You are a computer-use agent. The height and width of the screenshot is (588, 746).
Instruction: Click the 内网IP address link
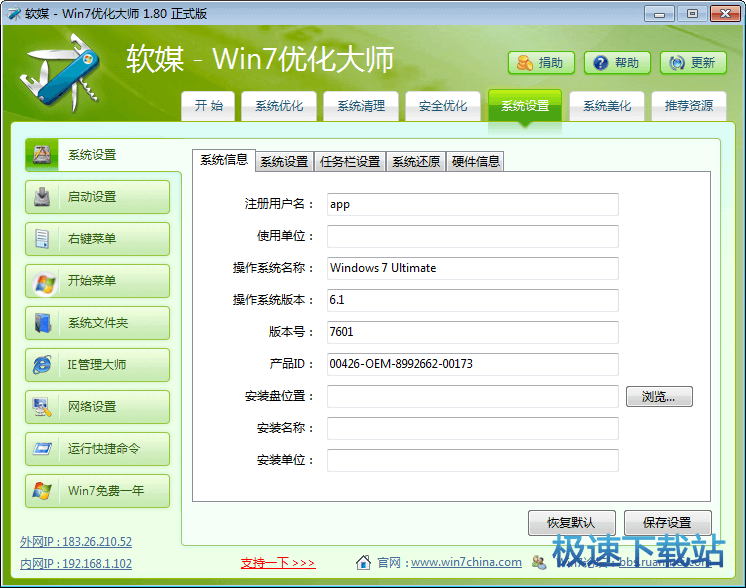pos(76,563)
